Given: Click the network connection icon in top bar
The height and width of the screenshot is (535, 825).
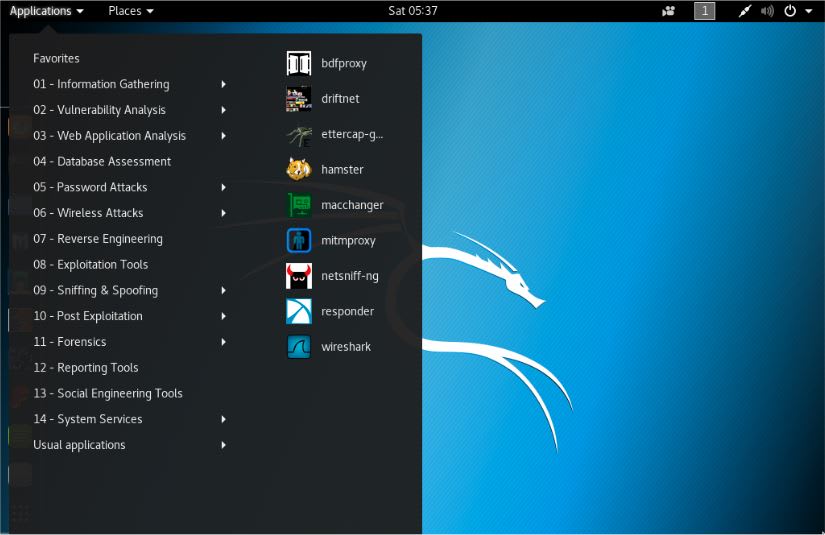Looking at the screenshot, I should tap(744, 11).
